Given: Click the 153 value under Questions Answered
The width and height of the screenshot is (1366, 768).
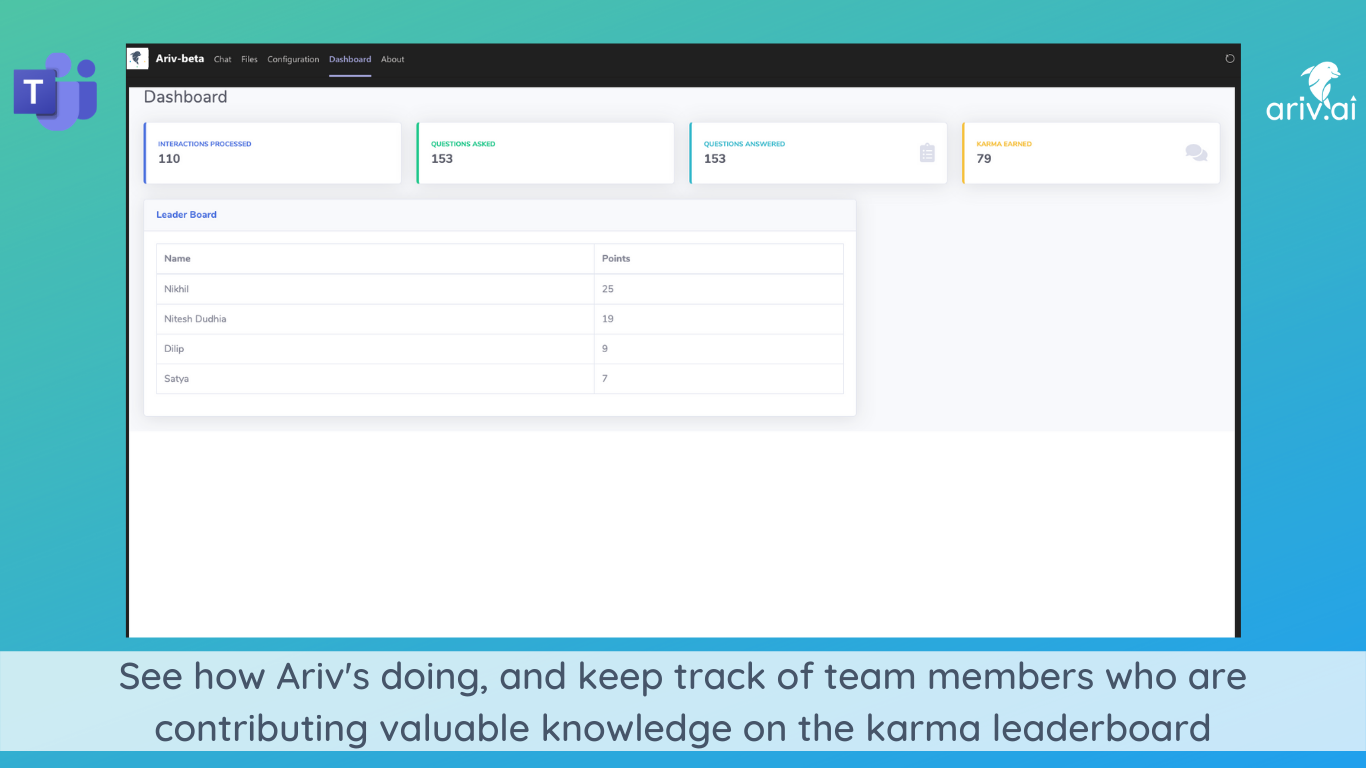Looking at the screenshot, I should [x=715, y=159].
